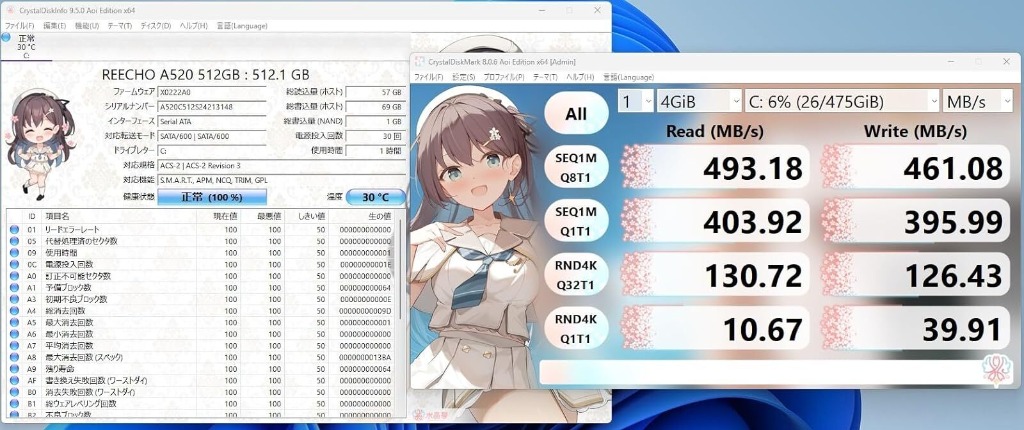Open the test count dropdown showing 1
Viewport: 1024px width, 430px height.
(x=636, y=101)
